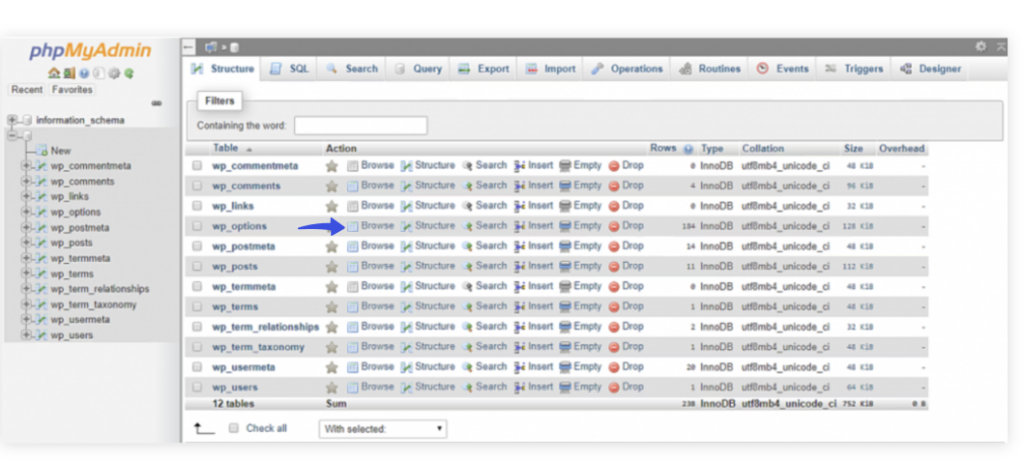The width and height of the screenshot is (1024, 461).
Task: Check the wp_posts row checkbox
Action: [x=197, y=266]
